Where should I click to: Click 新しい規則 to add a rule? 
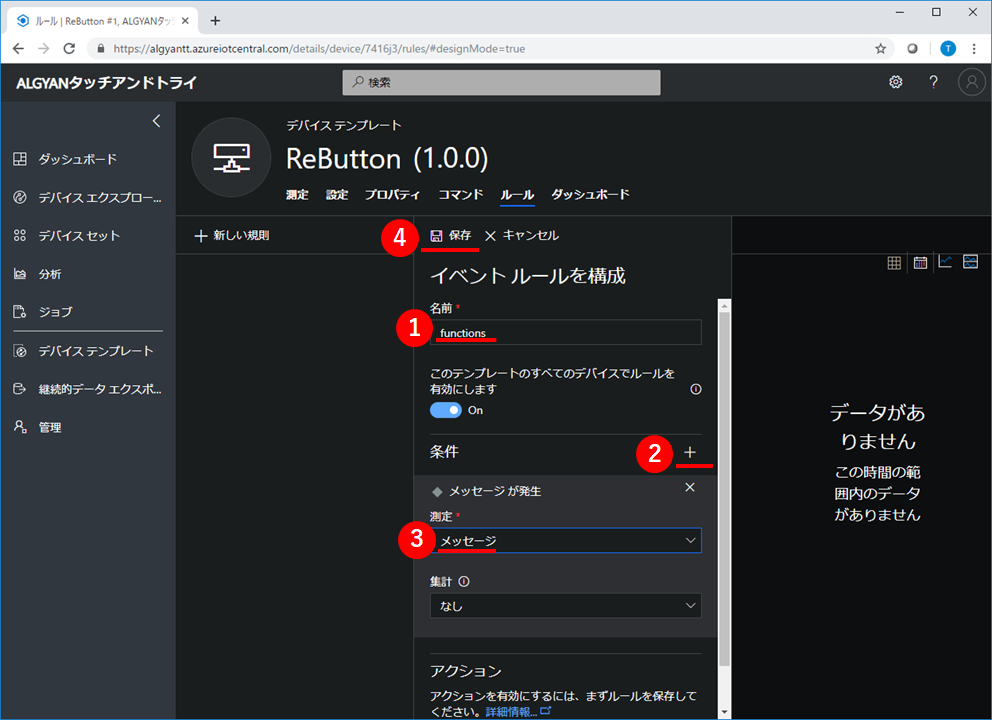[x=232, y=235]
